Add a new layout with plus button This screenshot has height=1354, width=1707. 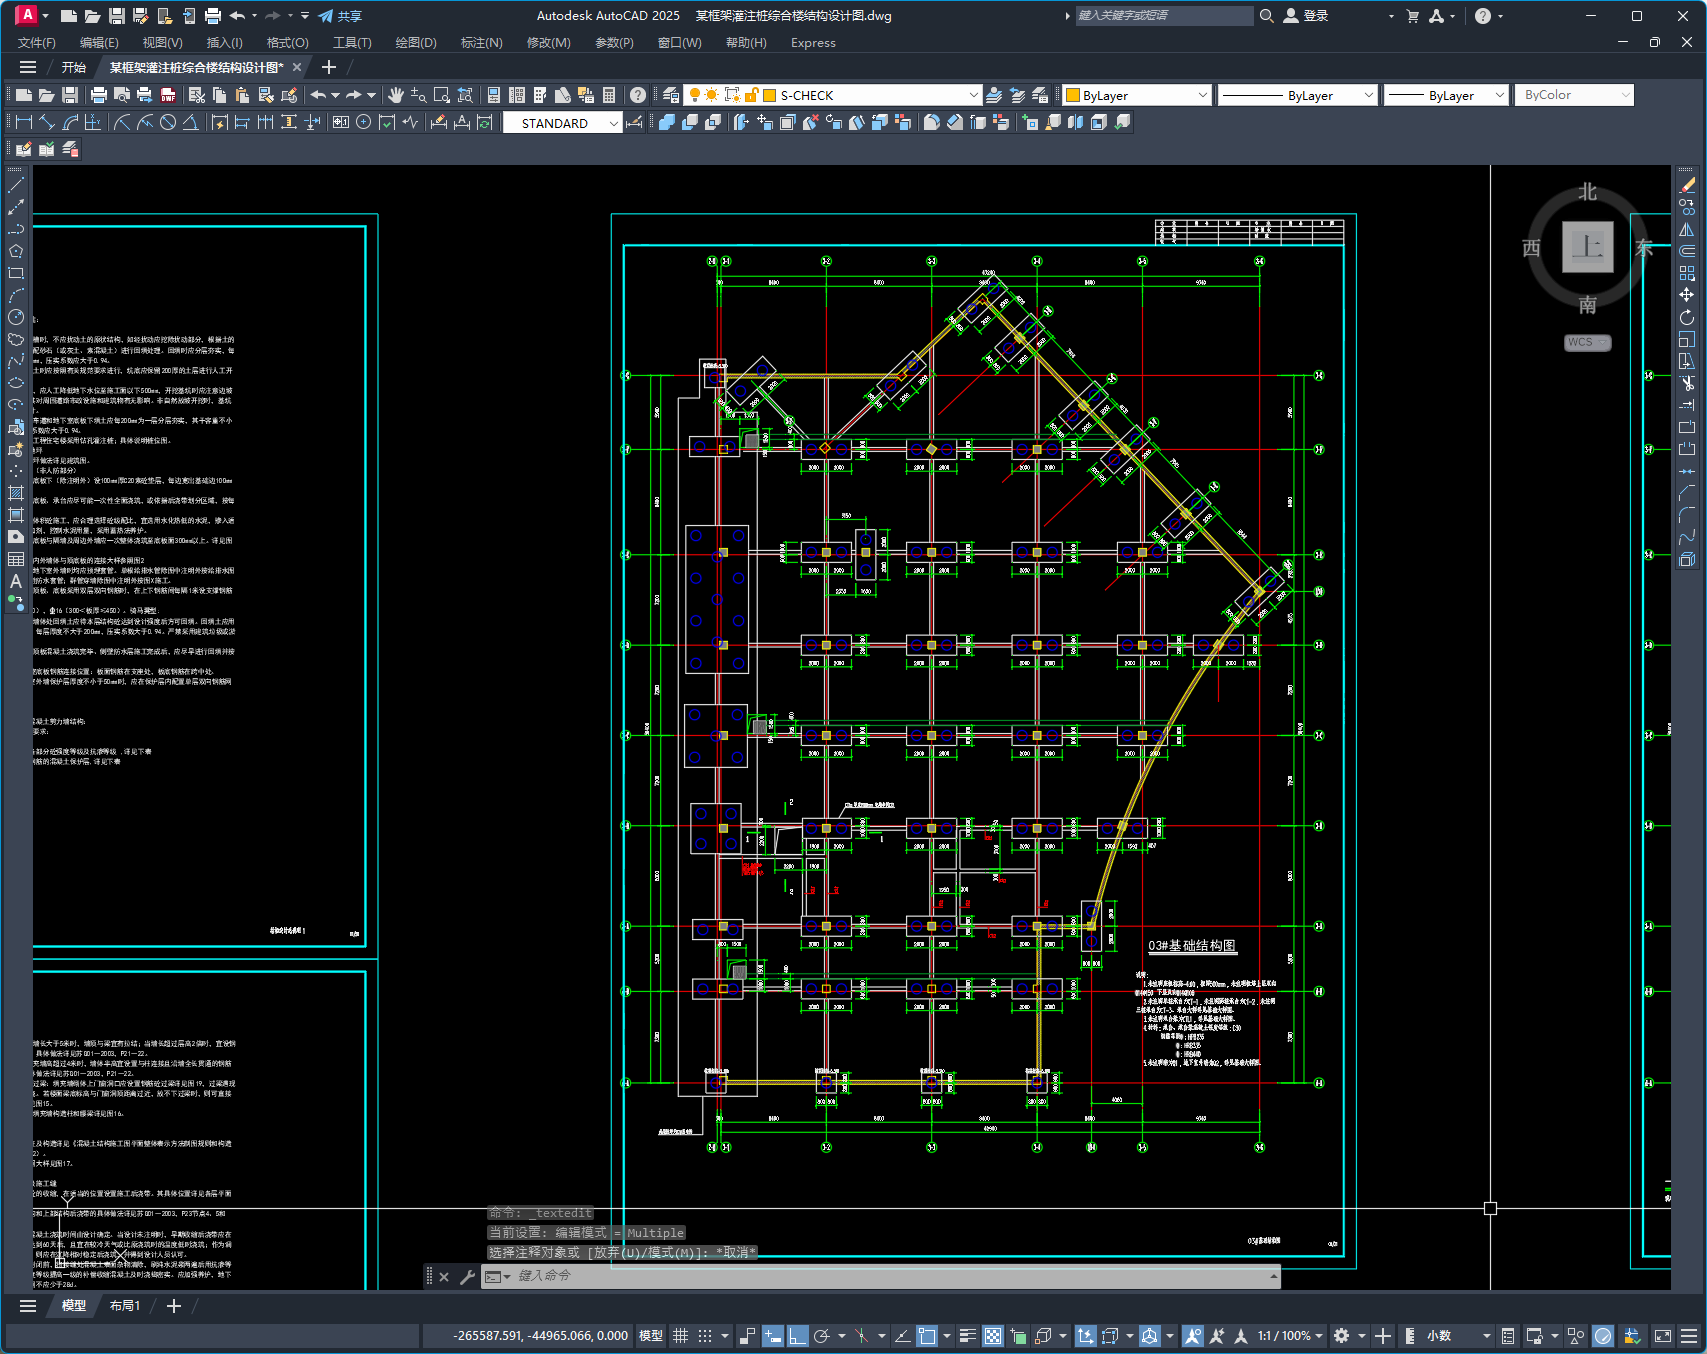coord(174,1306)
